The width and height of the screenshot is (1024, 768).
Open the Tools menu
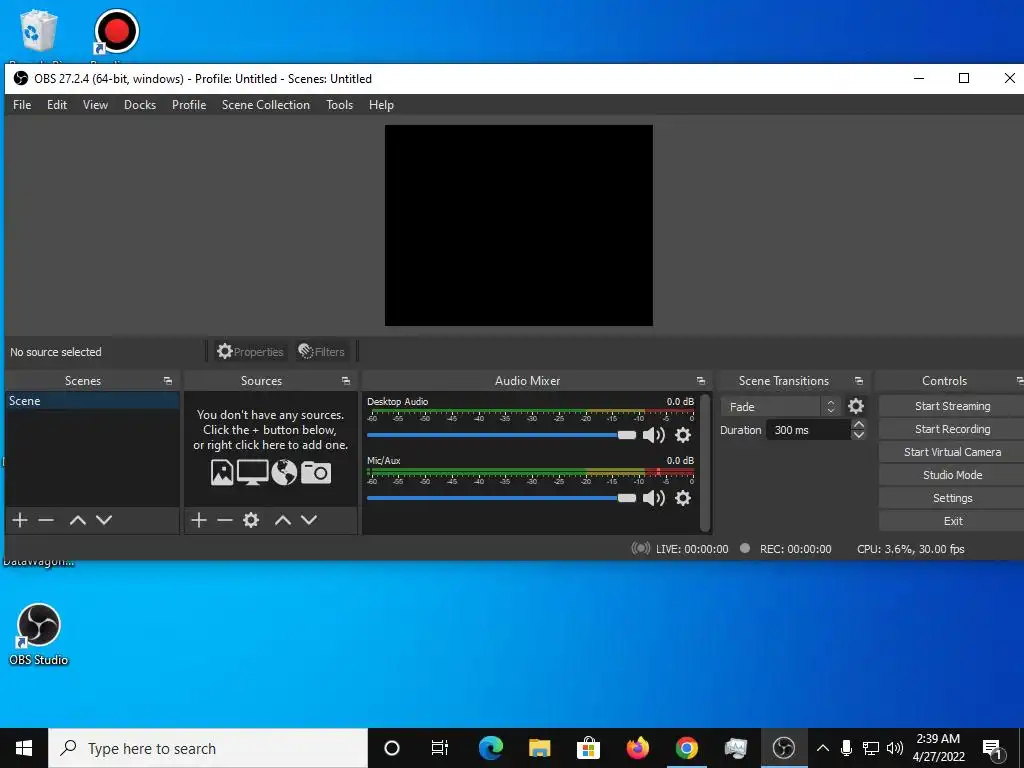click(x=340, y=105)
